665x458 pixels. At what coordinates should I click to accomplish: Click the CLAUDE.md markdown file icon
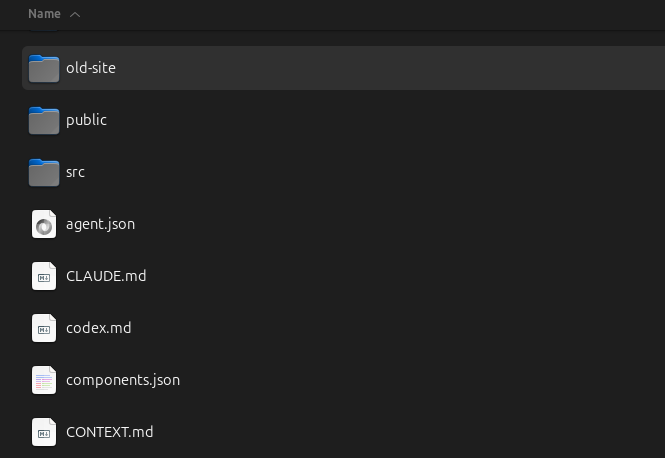tap(44, 276)
